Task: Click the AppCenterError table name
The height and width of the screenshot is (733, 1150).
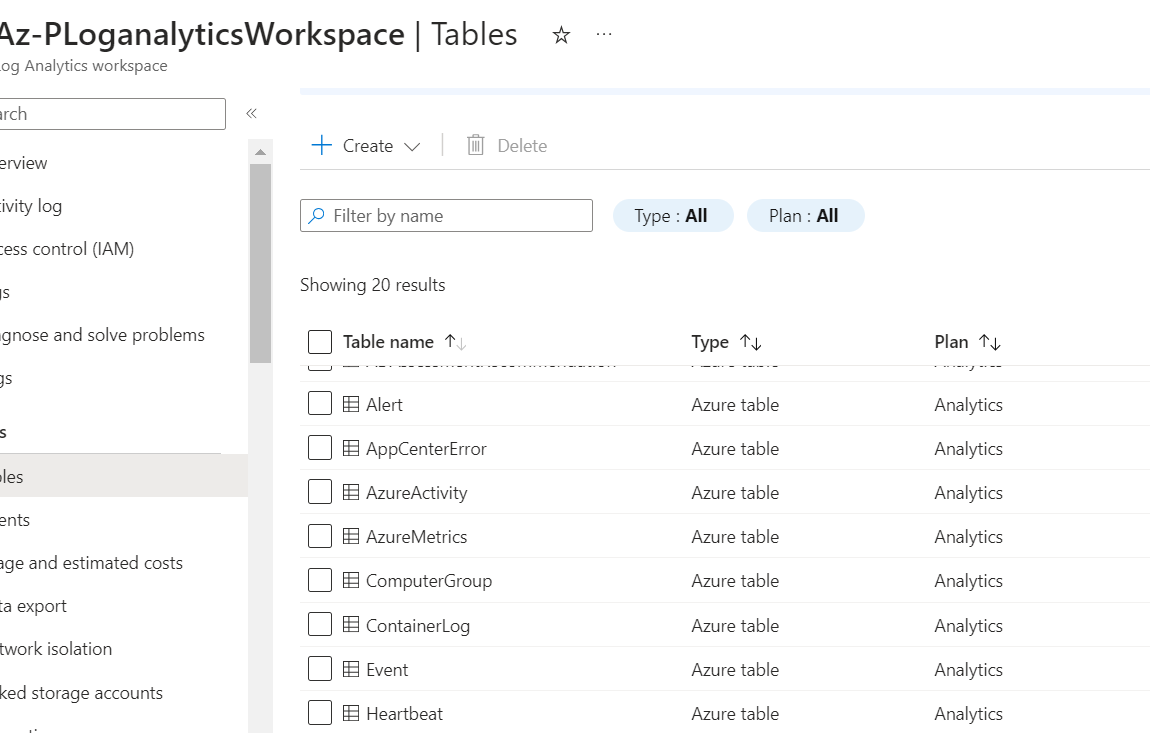Action: 426,449
